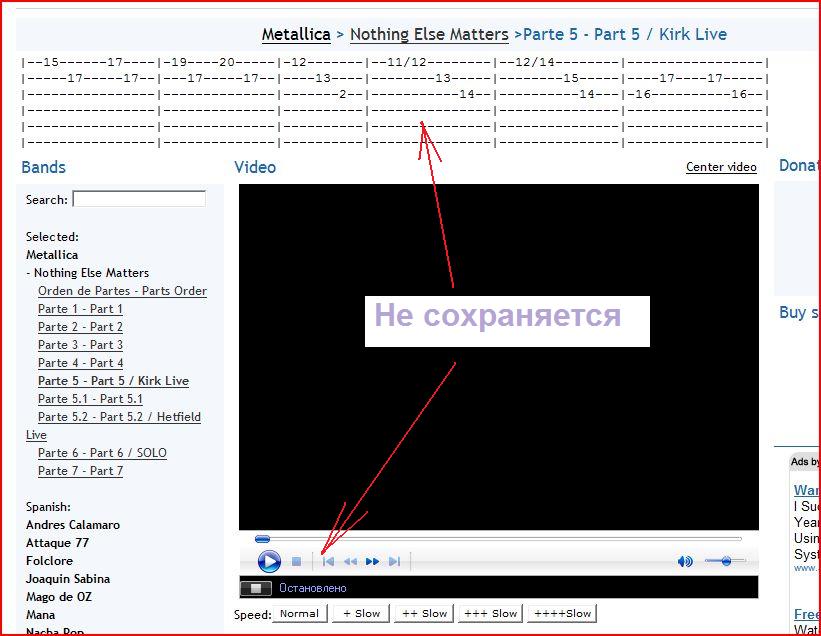Screen dimensions: 821x636
Task: Select Metallica in the selected bands list
Action: (x=52, y=255)
